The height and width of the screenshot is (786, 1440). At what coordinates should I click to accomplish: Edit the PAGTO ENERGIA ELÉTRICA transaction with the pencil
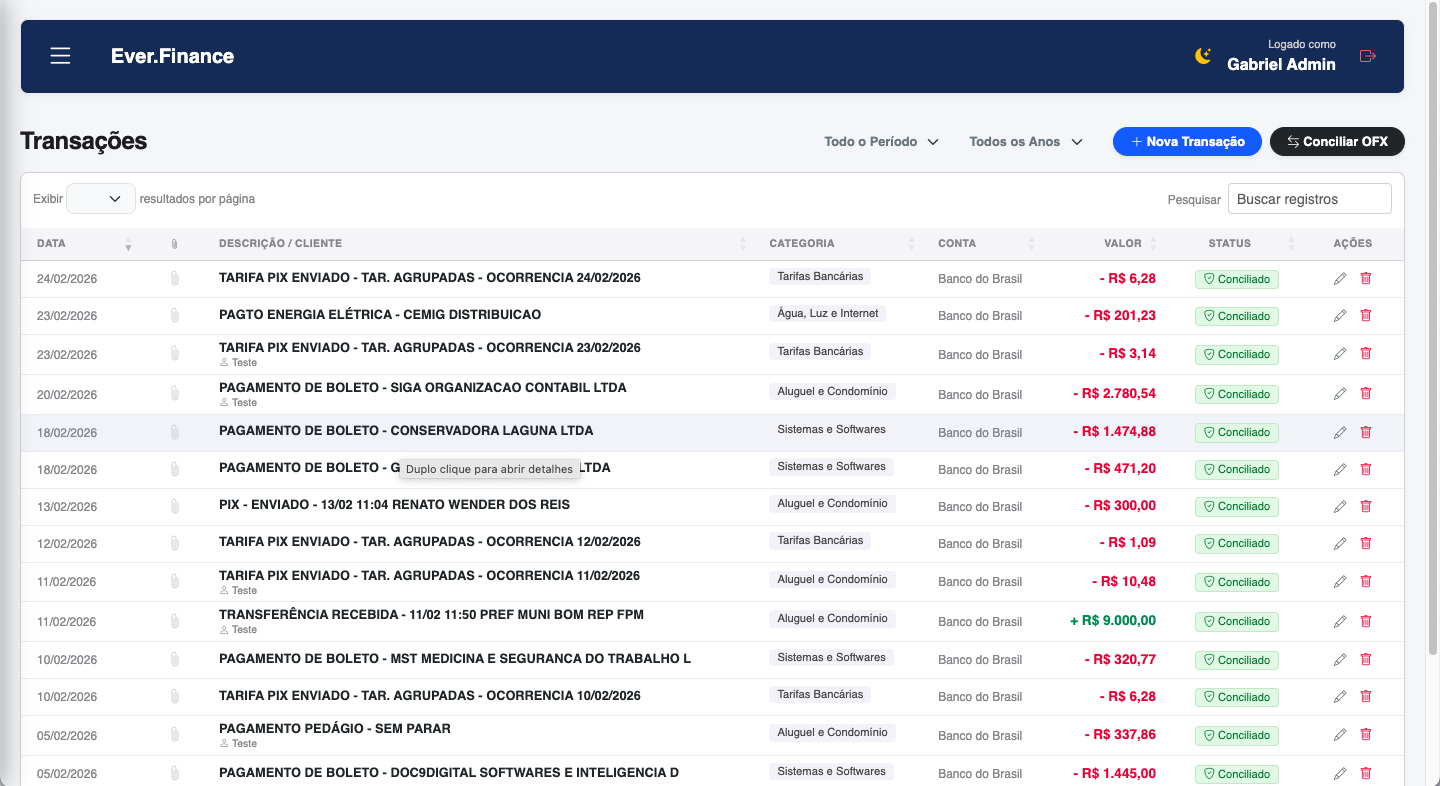tap(1340, 315)
